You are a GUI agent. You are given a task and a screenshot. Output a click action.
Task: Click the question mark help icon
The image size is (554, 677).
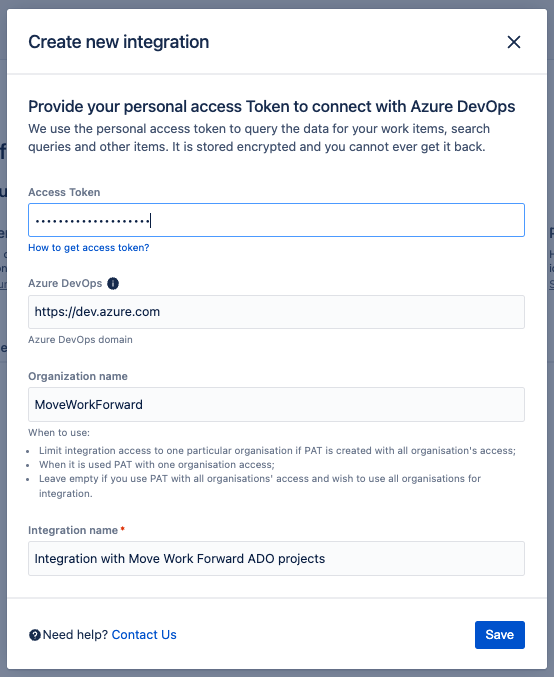35,635
